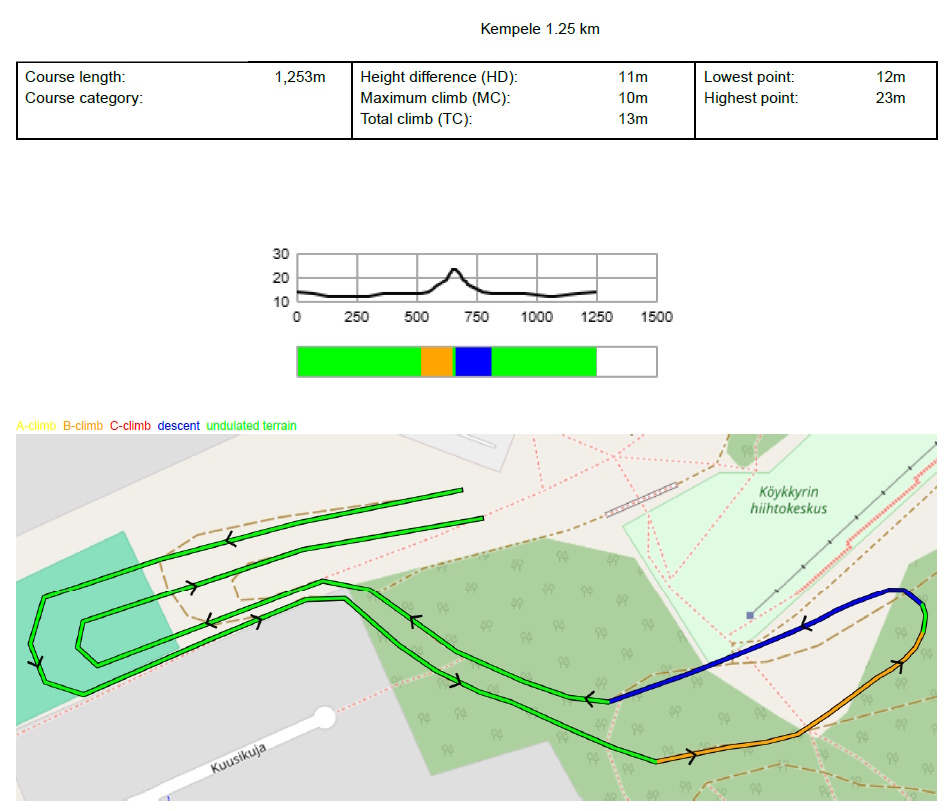949x811 pixels.
Task: Click the B-climb legend label
Action: pos(83,426)
